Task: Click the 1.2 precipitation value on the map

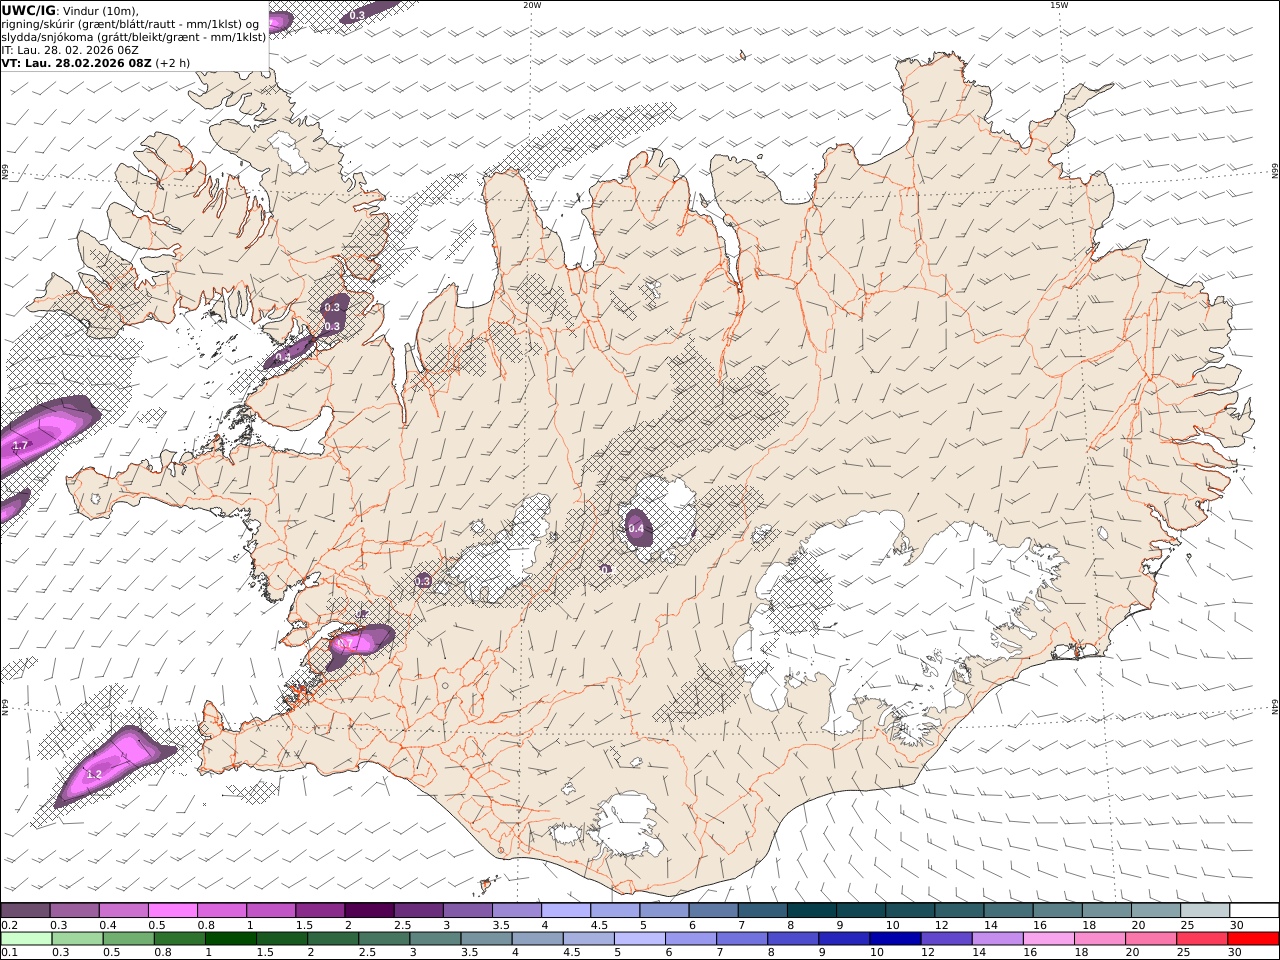Action: (x=95, y=775)
